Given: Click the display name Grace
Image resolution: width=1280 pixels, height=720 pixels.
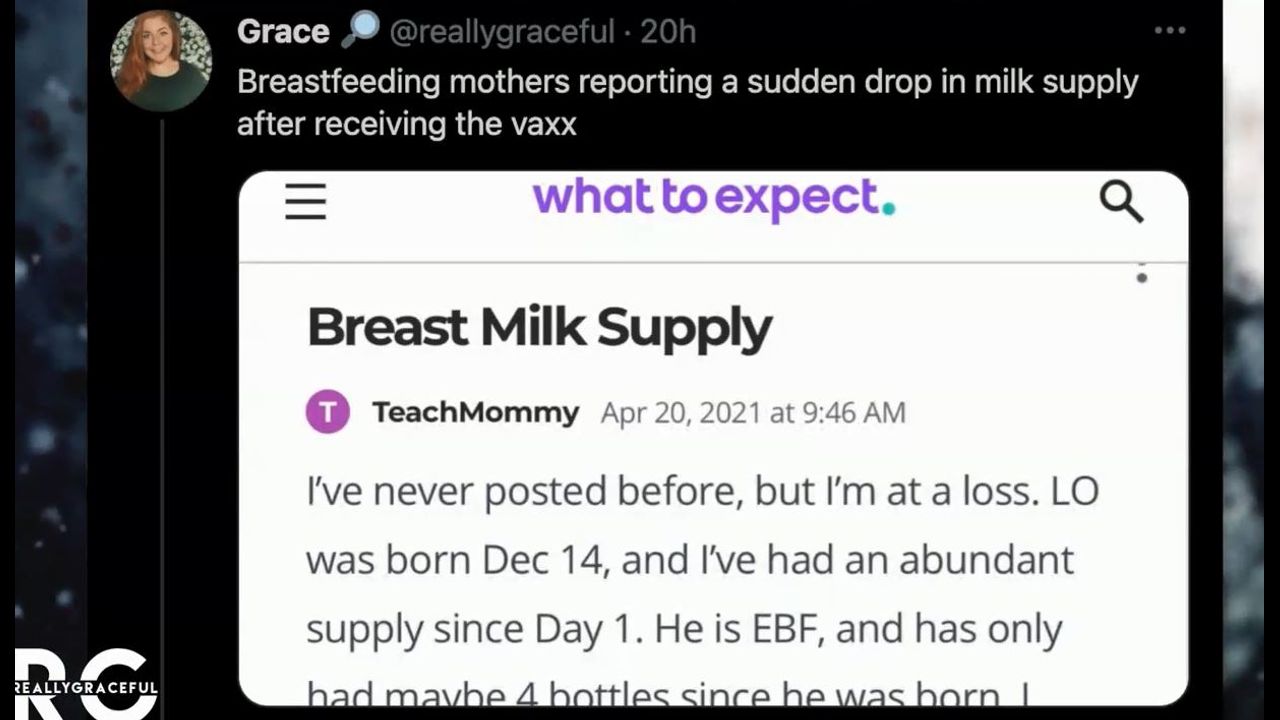Looking at the screenshot, I should pyautogui.click(x=283, y=31).
